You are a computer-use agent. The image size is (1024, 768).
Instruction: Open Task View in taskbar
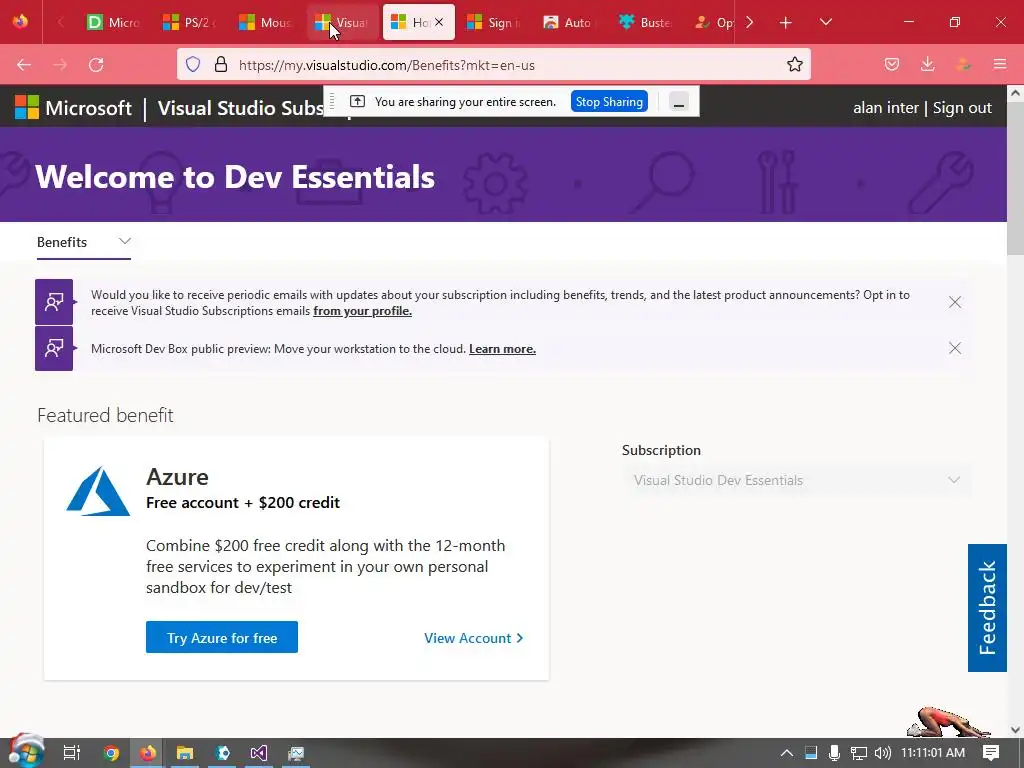[x=71, y=753]
